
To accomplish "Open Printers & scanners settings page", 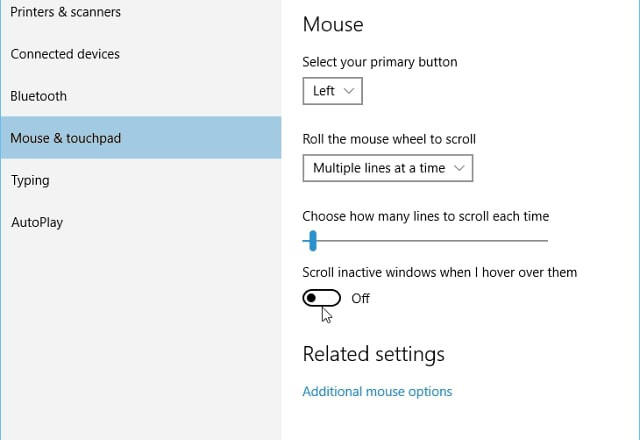I will pyautogui.click(x=65, y=12).
